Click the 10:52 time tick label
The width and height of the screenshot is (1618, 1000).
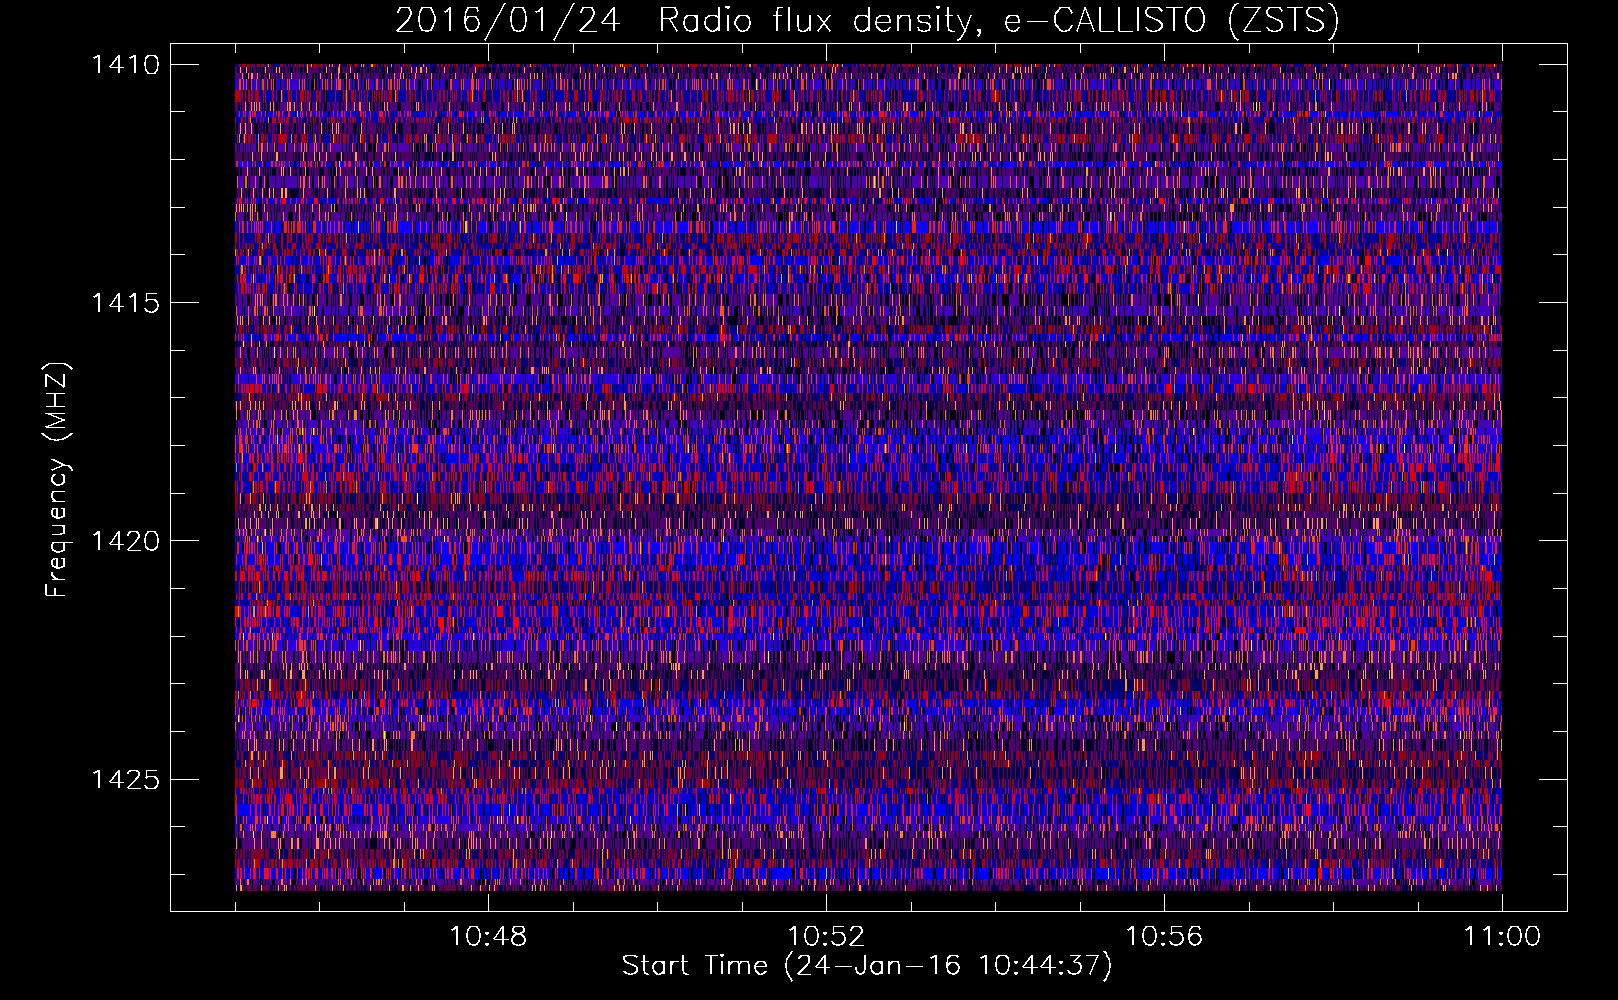coord(826,937)
